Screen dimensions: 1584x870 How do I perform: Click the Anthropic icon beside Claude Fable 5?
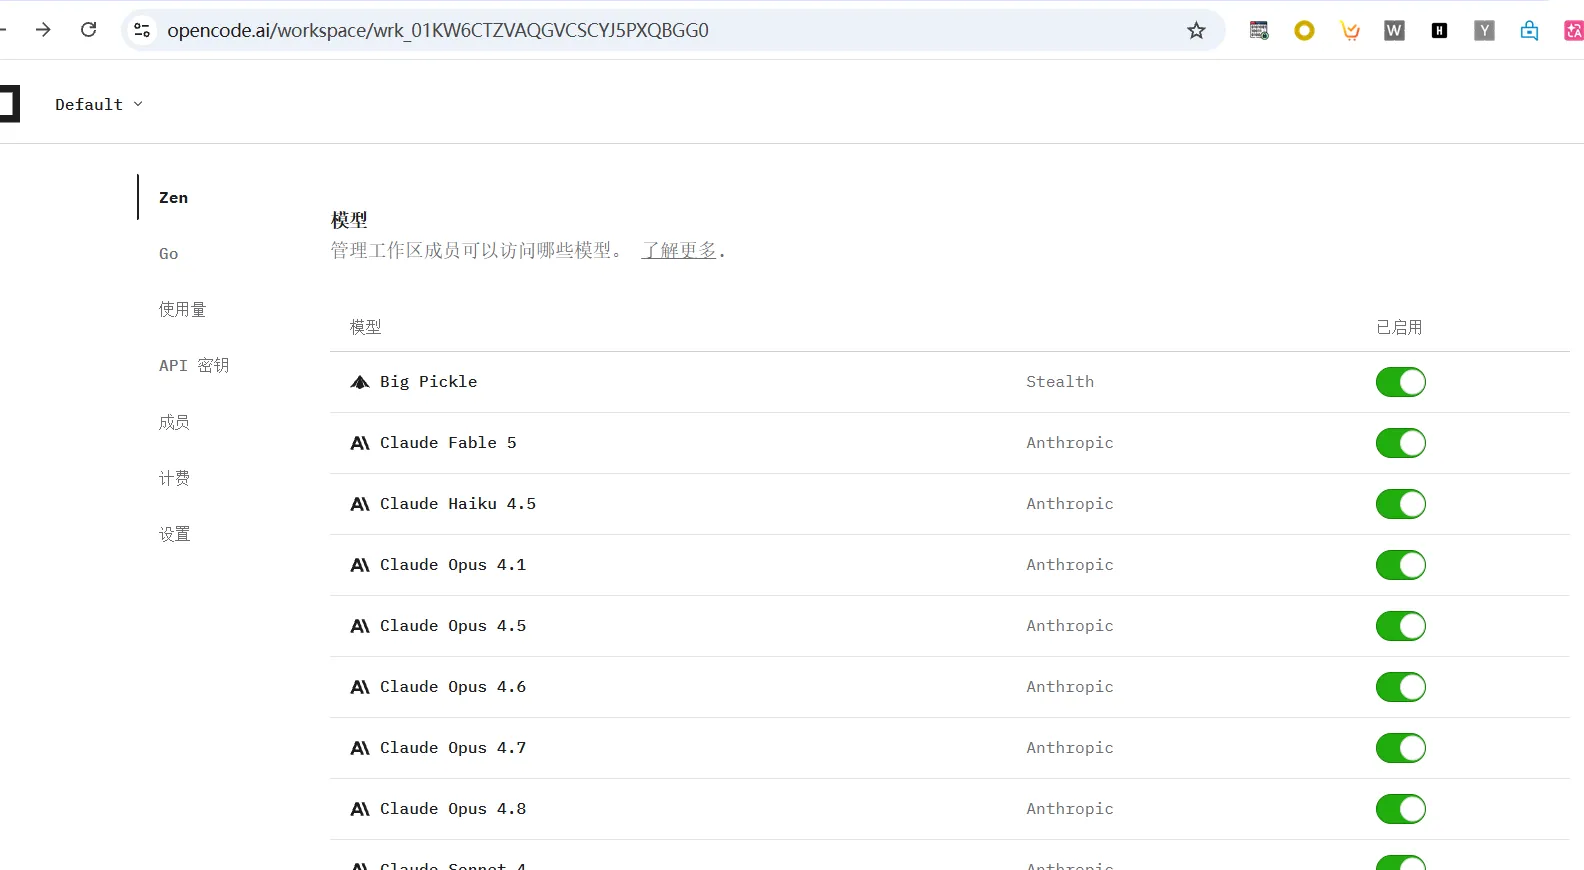click(360, 443)
